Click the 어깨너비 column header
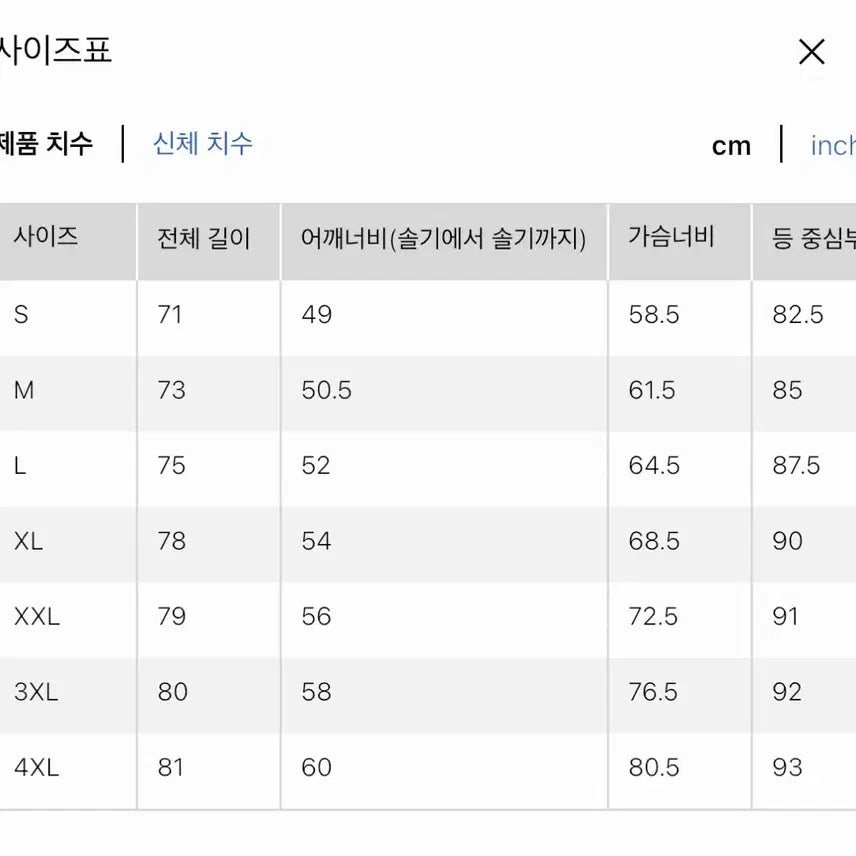Screen dimensions: 856x856 tap(443, 239)
